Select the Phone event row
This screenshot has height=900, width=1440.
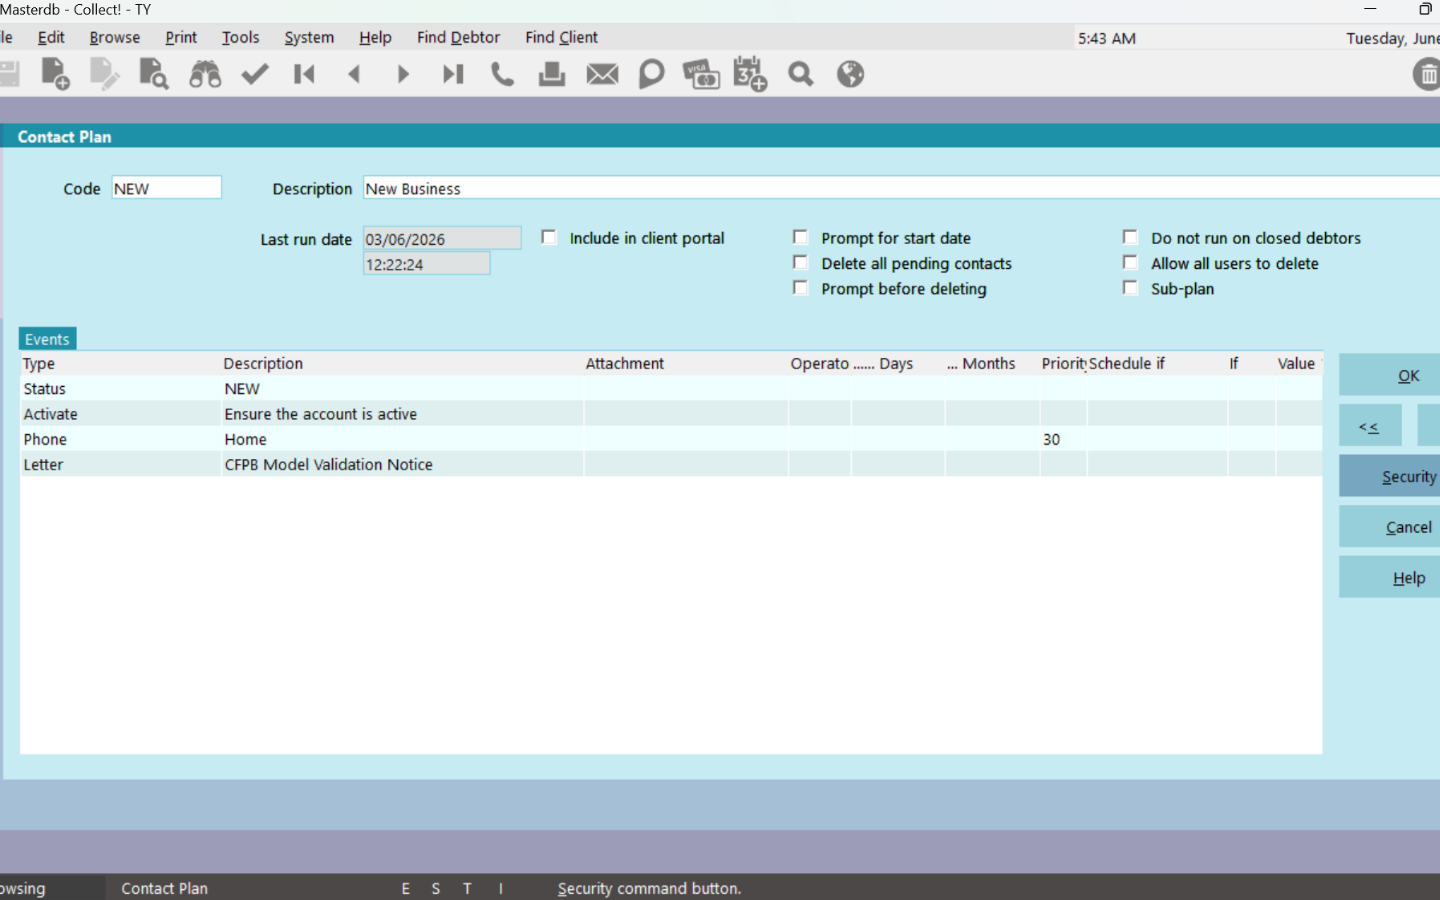[x=671, y=439]
